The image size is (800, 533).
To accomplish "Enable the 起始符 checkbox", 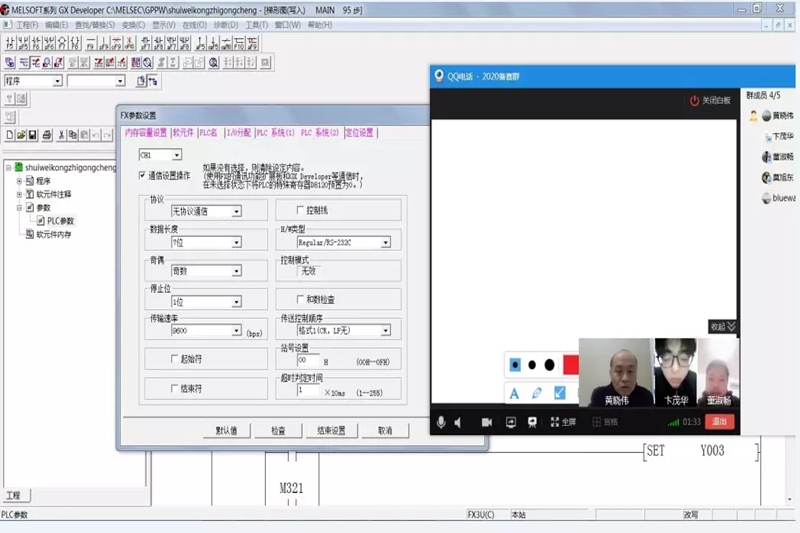I will pos(174,359).
